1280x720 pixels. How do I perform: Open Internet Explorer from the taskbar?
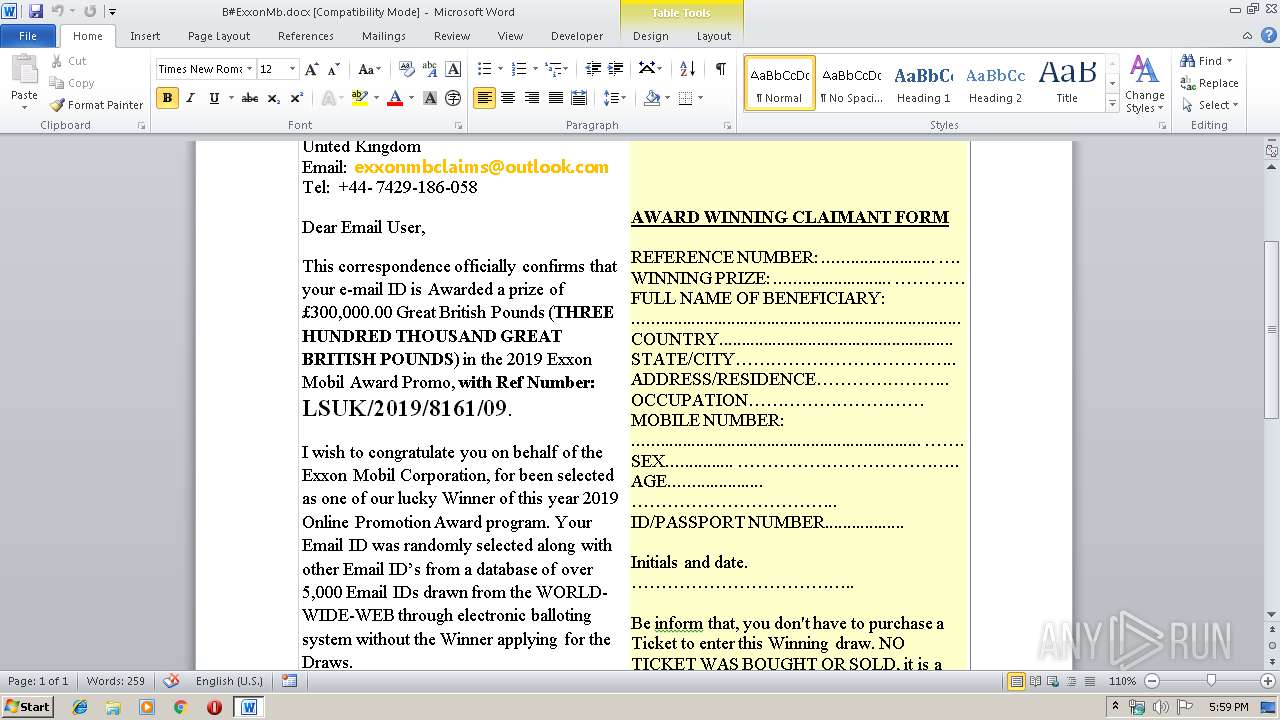[80, 707]
